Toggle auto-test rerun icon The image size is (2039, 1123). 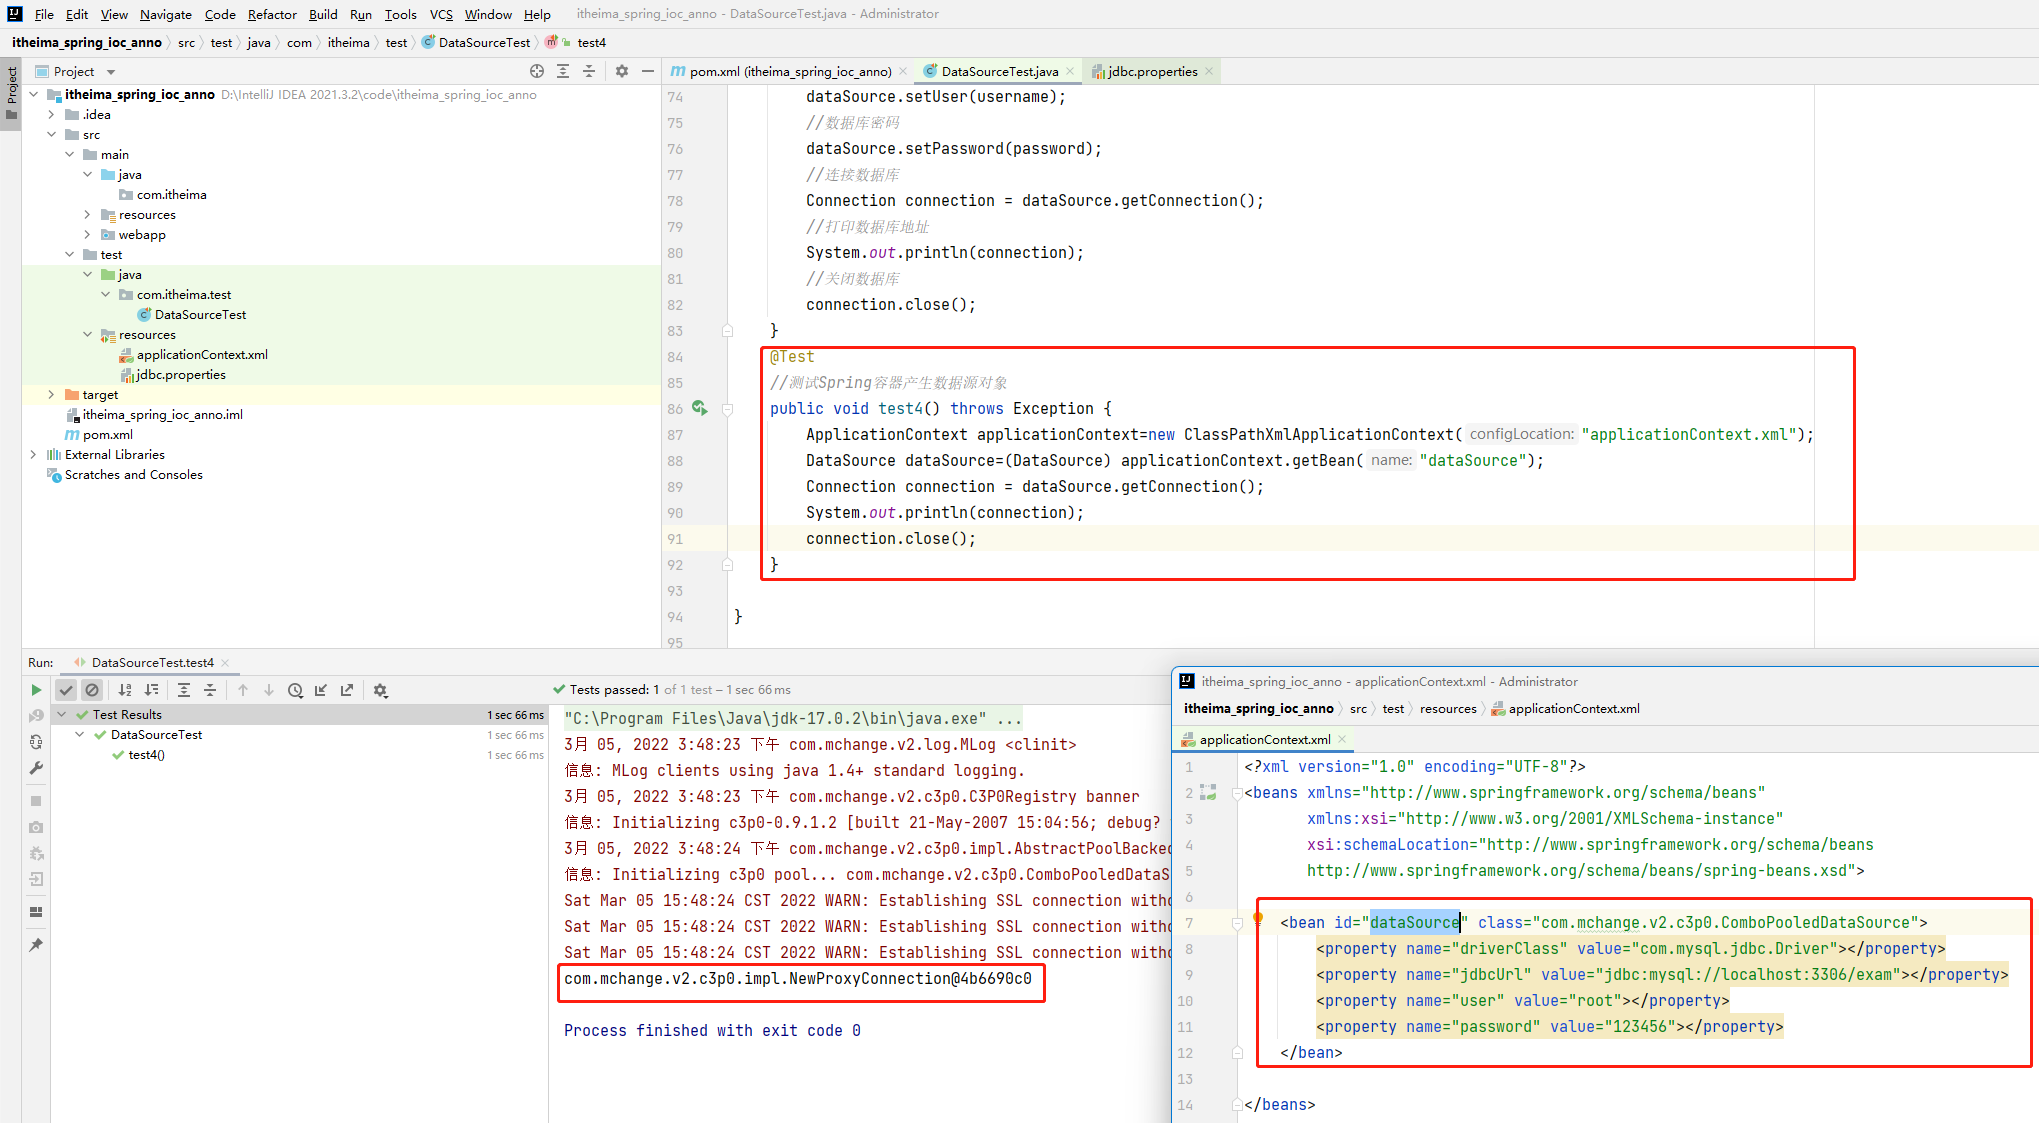[36, 742]
